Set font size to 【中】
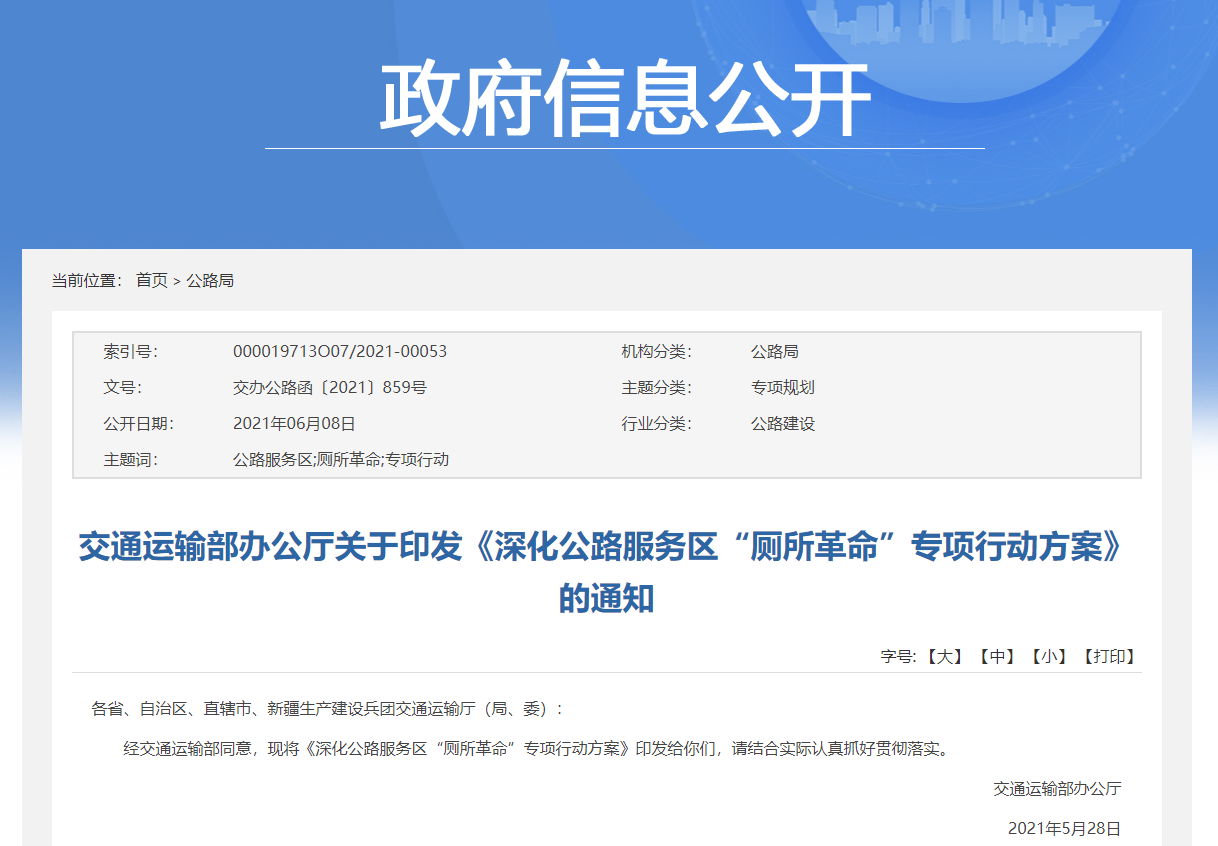 tap(997, 657)
